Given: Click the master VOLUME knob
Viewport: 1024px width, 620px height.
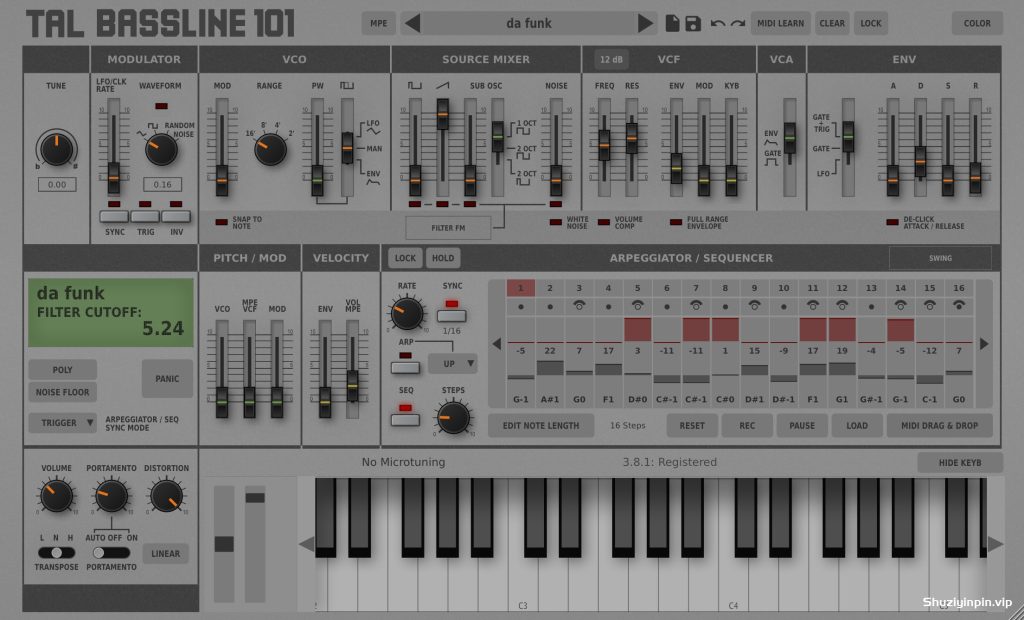Looking at the screenshot, I should [56, 496].
